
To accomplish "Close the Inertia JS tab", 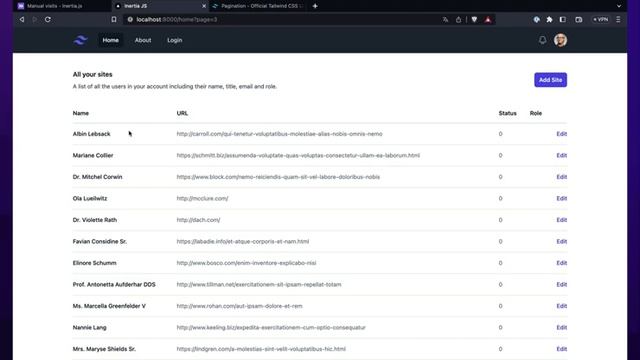I will (x=204, y=6).
